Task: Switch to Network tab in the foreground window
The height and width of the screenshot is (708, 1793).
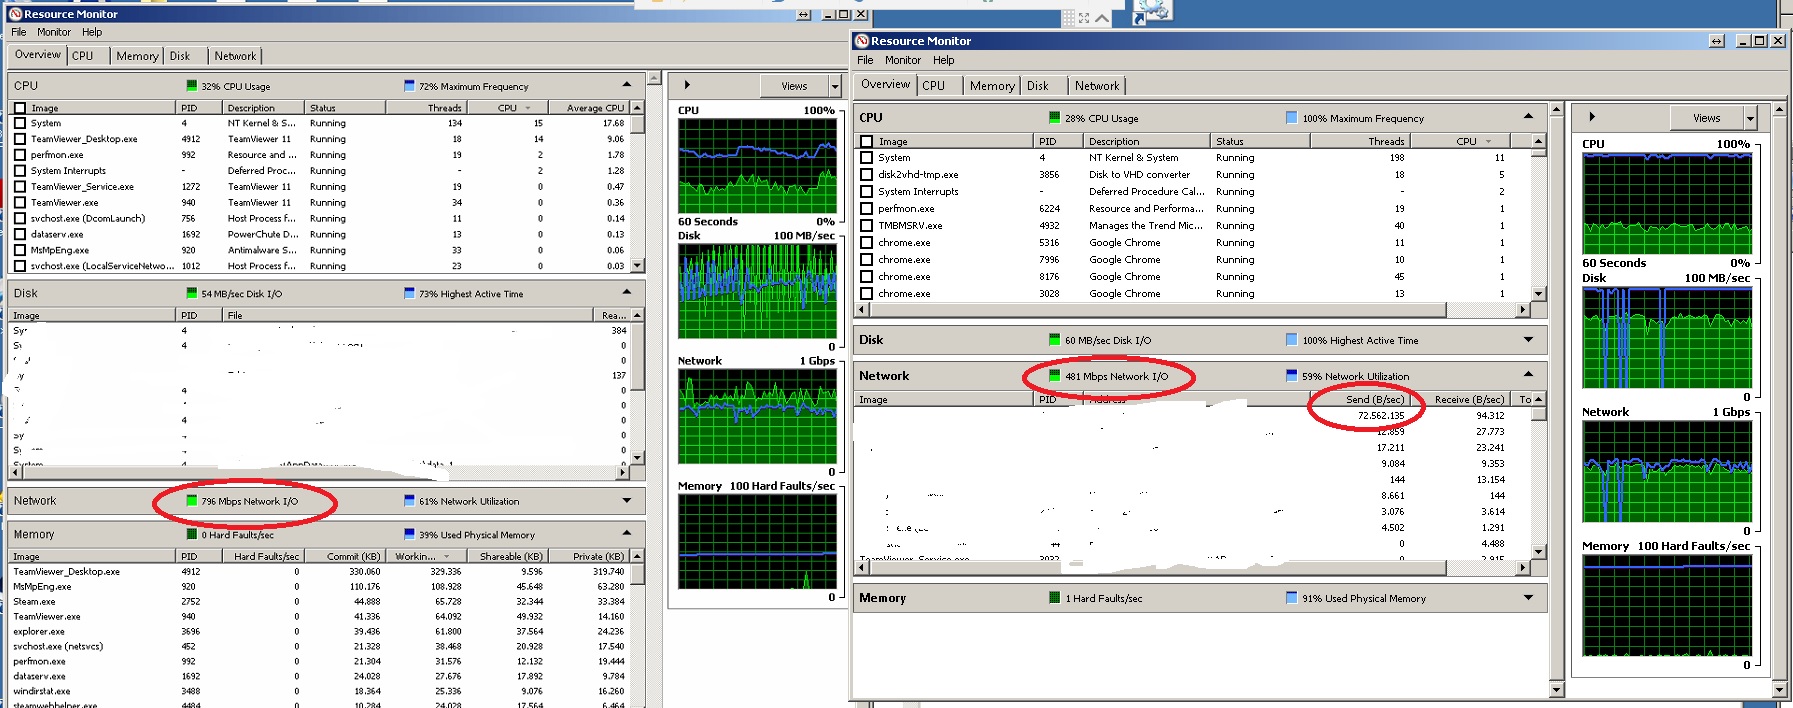Action: click(1097, 86)
